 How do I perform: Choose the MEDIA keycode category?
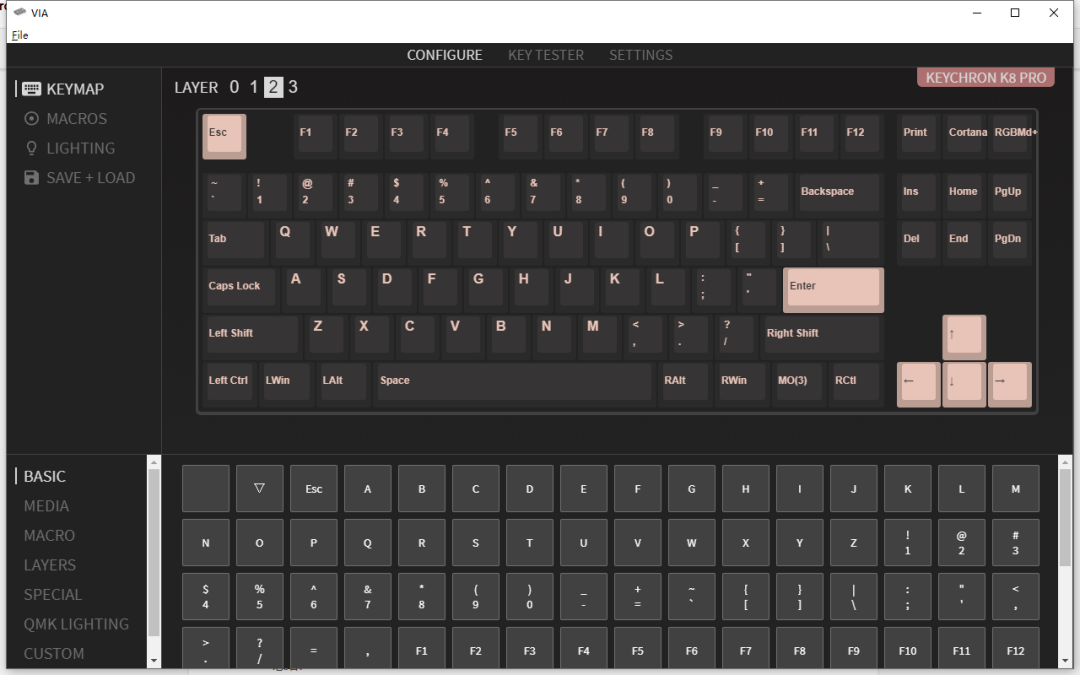(x=46, y=506)
